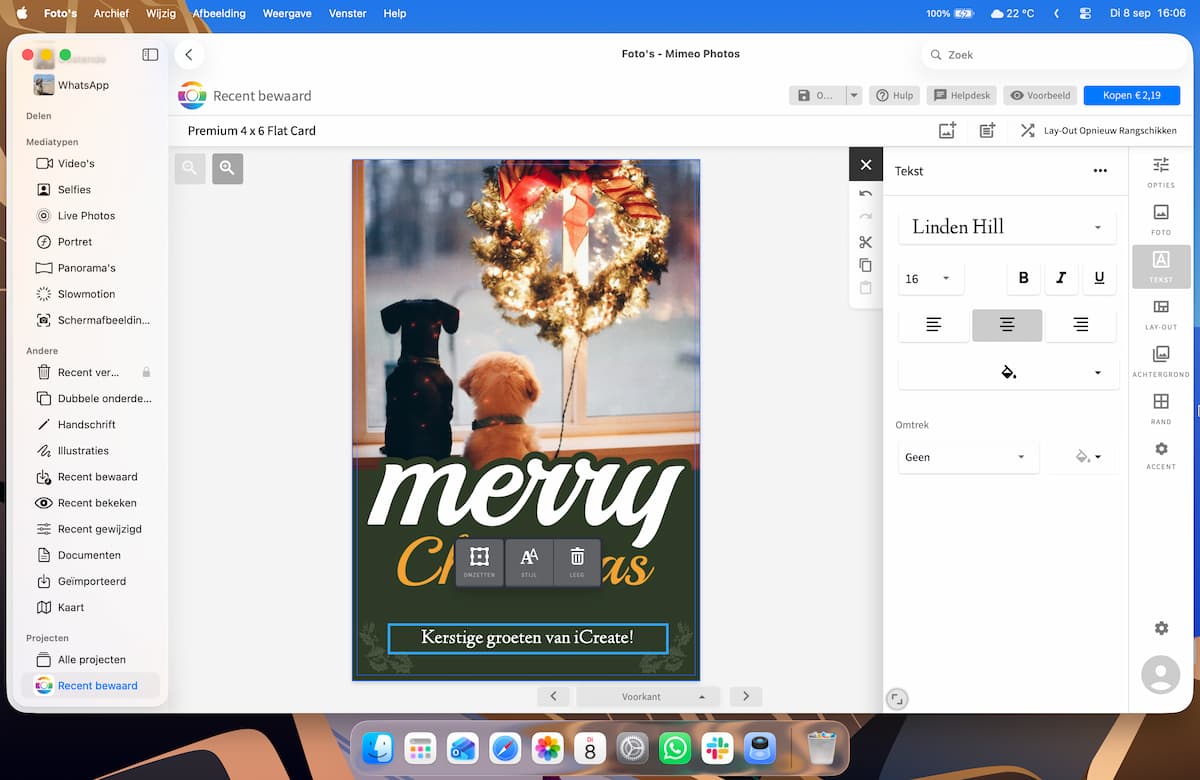Image resolution: width=1200 pixels, height=780 pixels.
Task: Open the Achtergrond panel
Action: (x=1161, y=360)
